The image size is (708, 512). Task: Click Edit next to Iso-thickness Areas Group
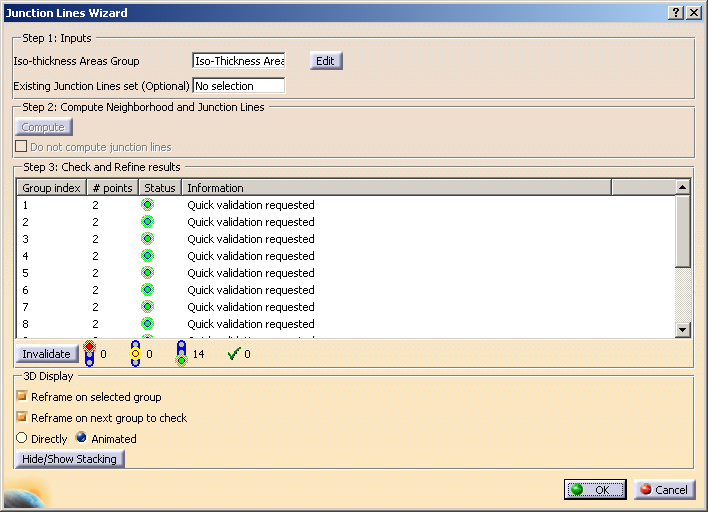pos(325,61)
